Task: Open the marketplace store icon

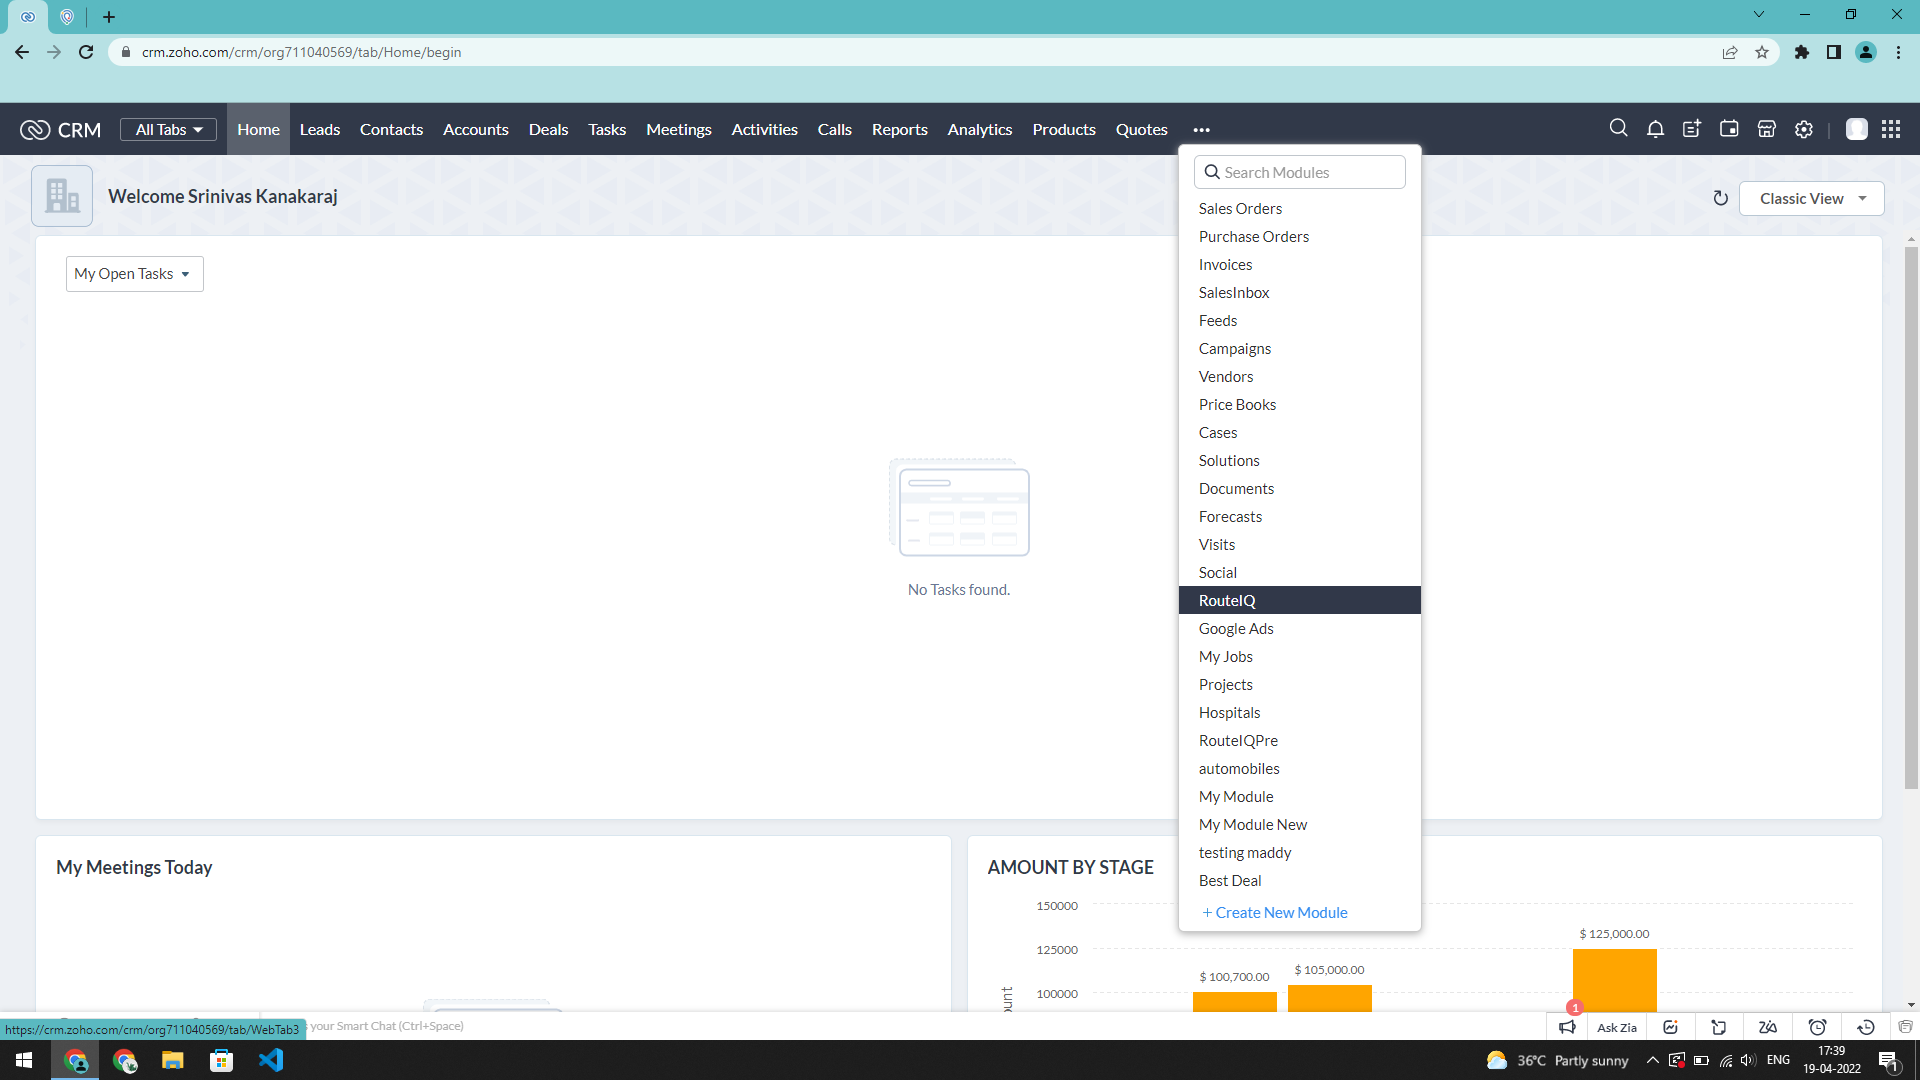Action: click(x=1767, y=129)
